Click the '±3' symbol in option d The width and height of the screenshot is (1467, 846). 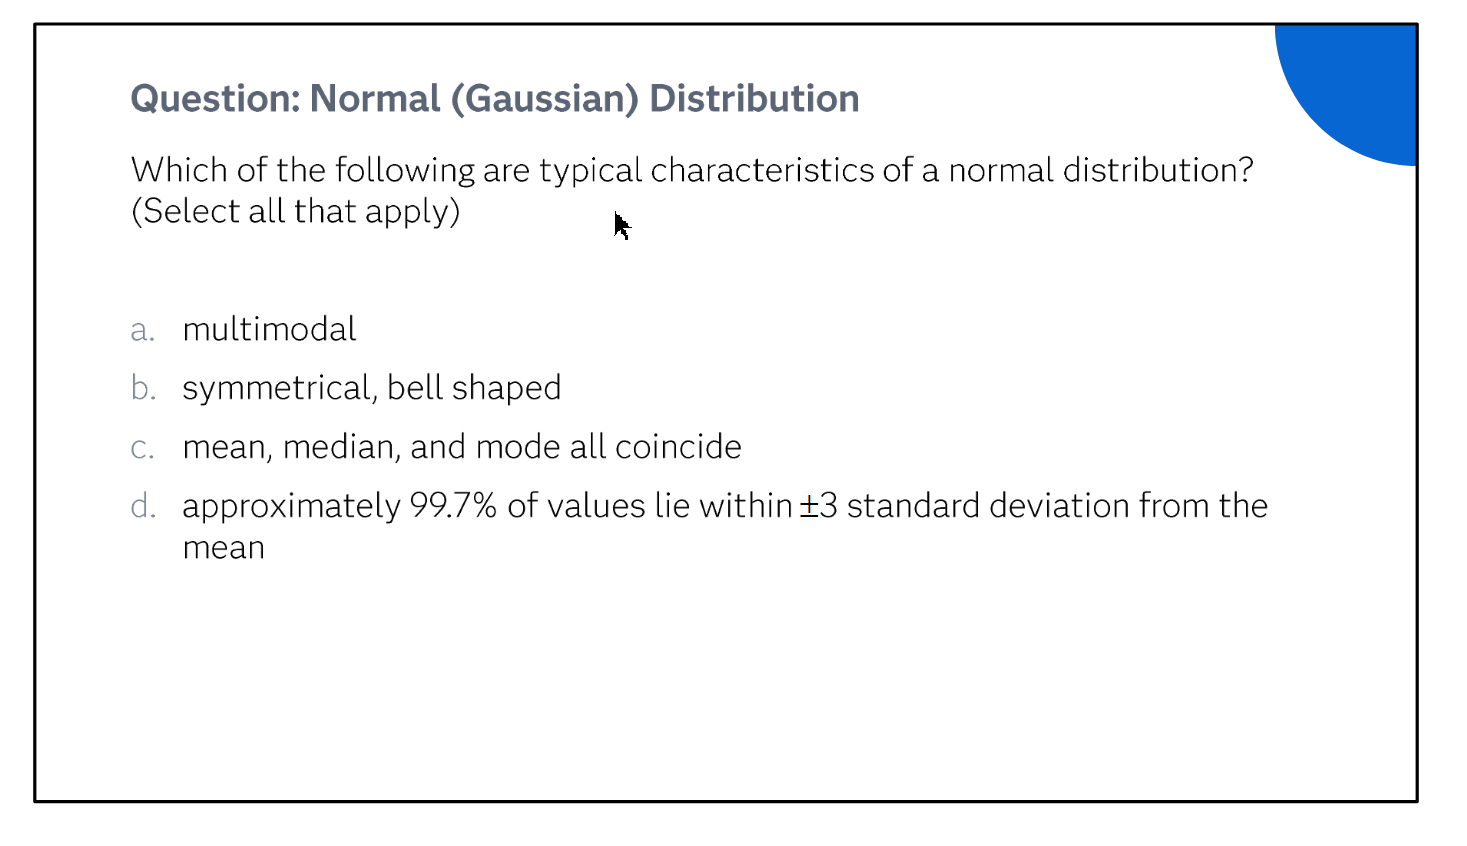click(x=818, y=506)
